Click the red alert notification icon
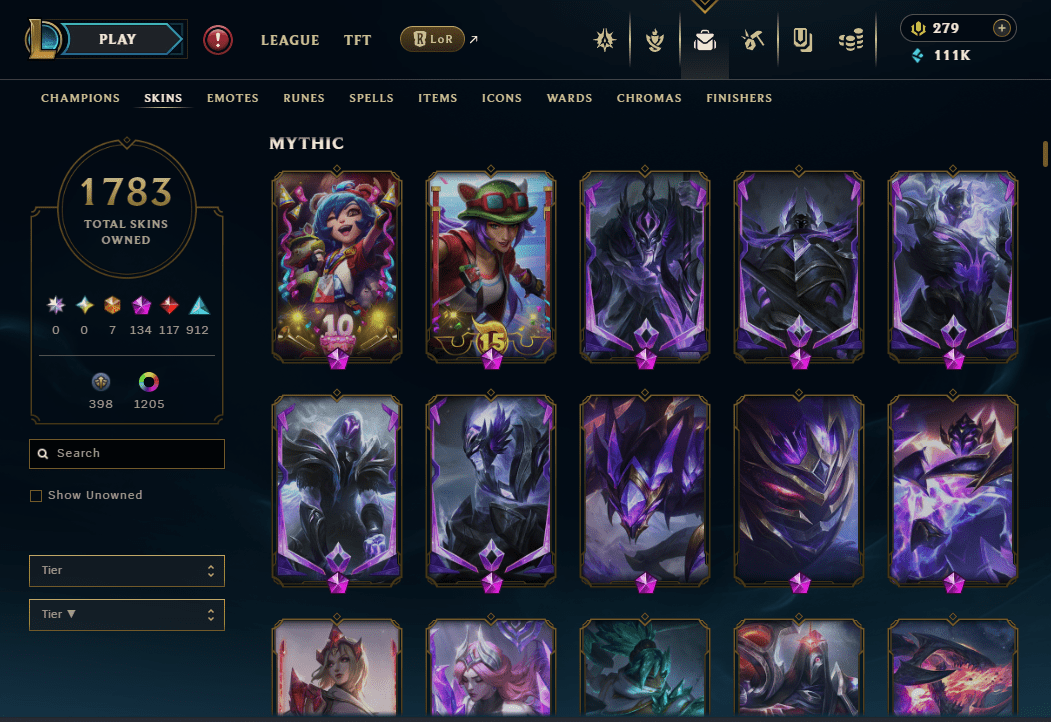This screenshot has height=722, width=1051. (x=218, y=40)
